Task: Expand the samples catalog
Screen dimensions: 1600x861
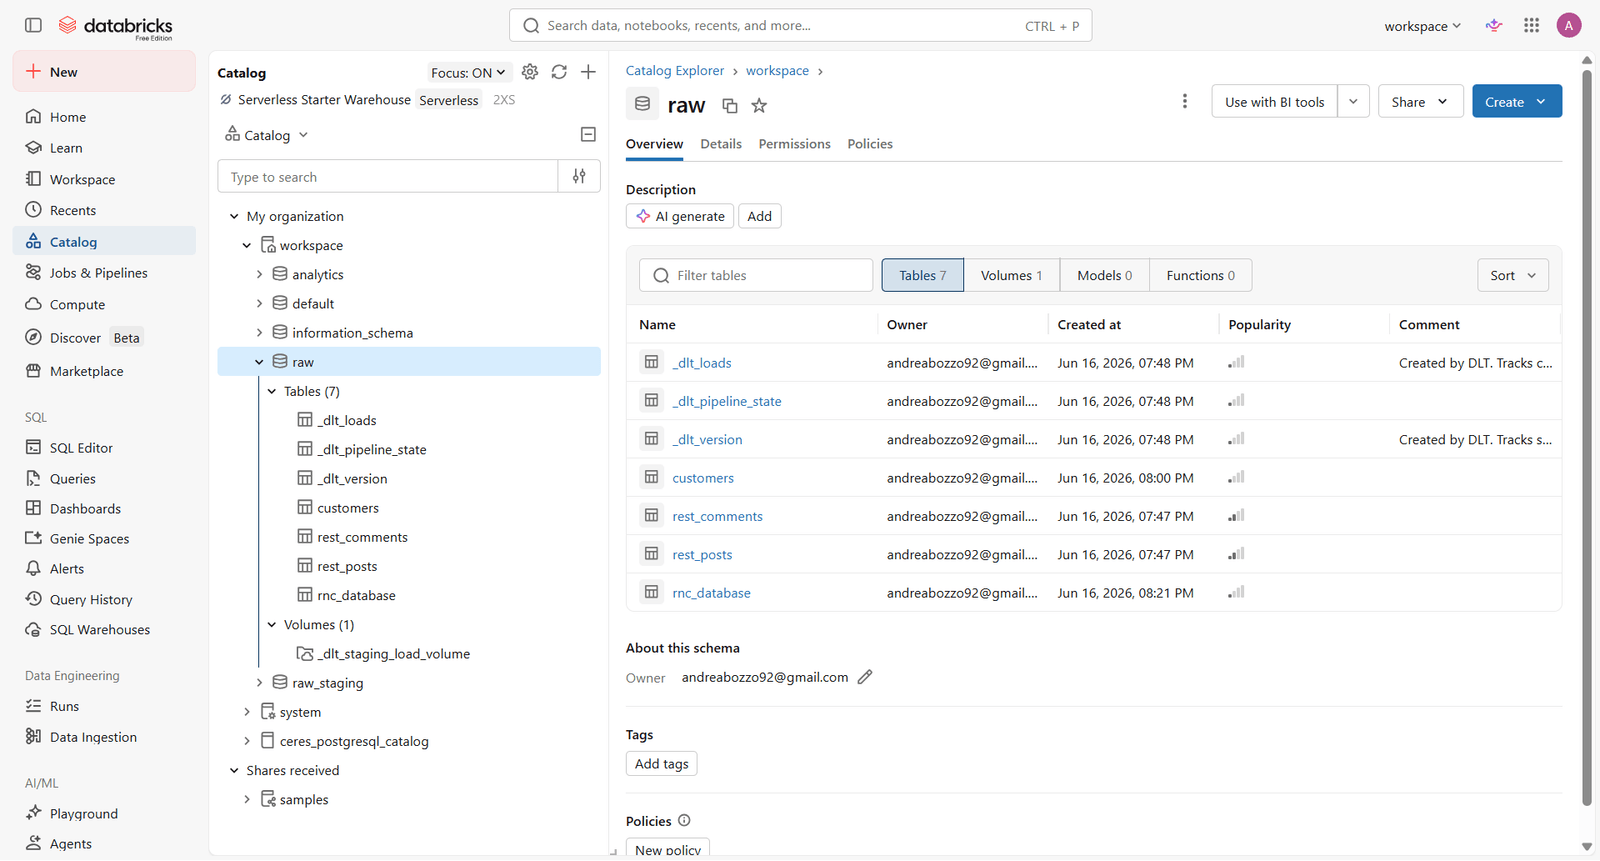Action: (246, 800)
